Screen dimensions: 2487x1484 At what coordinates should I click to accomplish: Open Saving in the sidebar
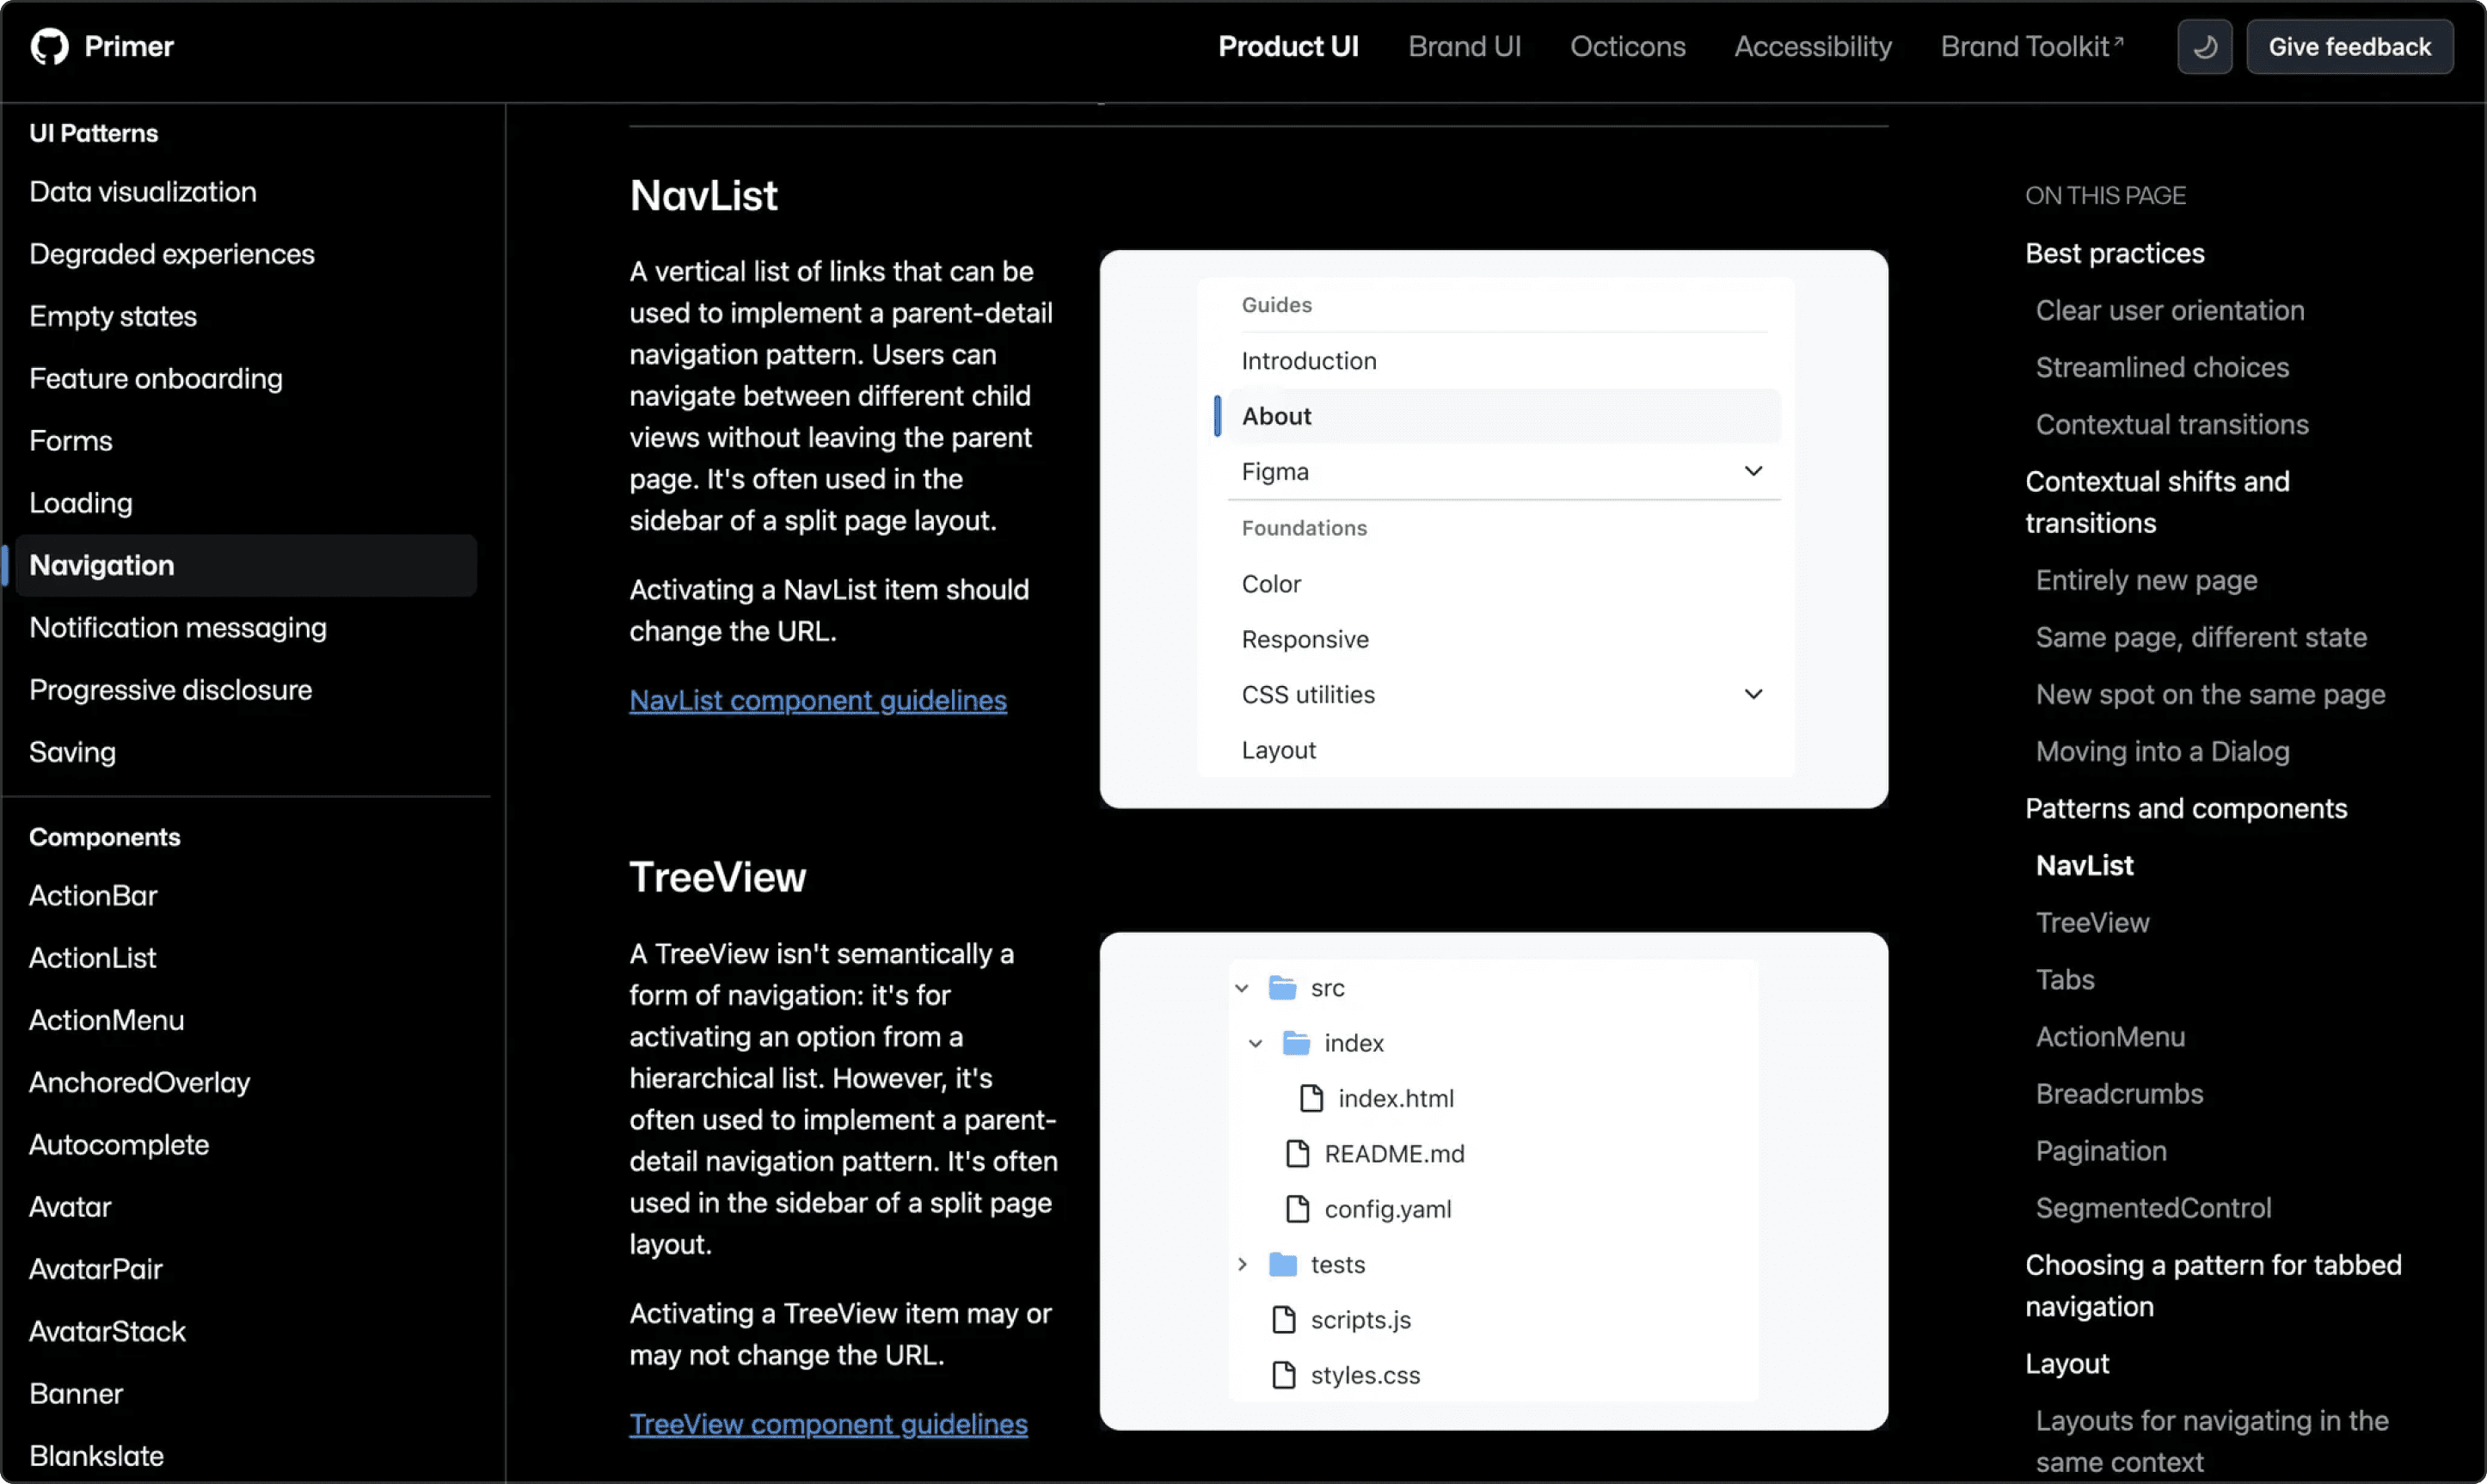73,752
